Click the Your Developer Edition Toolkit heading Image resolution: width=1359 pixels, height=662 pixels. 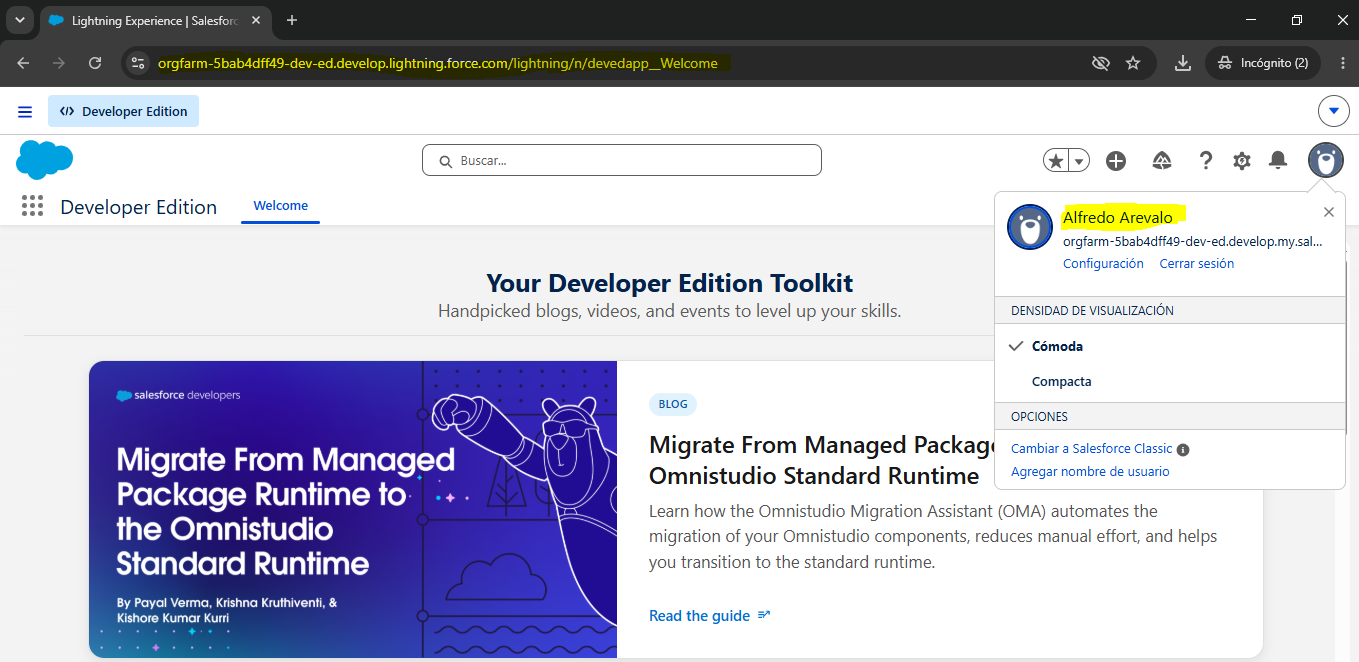(x=670, y=283)
